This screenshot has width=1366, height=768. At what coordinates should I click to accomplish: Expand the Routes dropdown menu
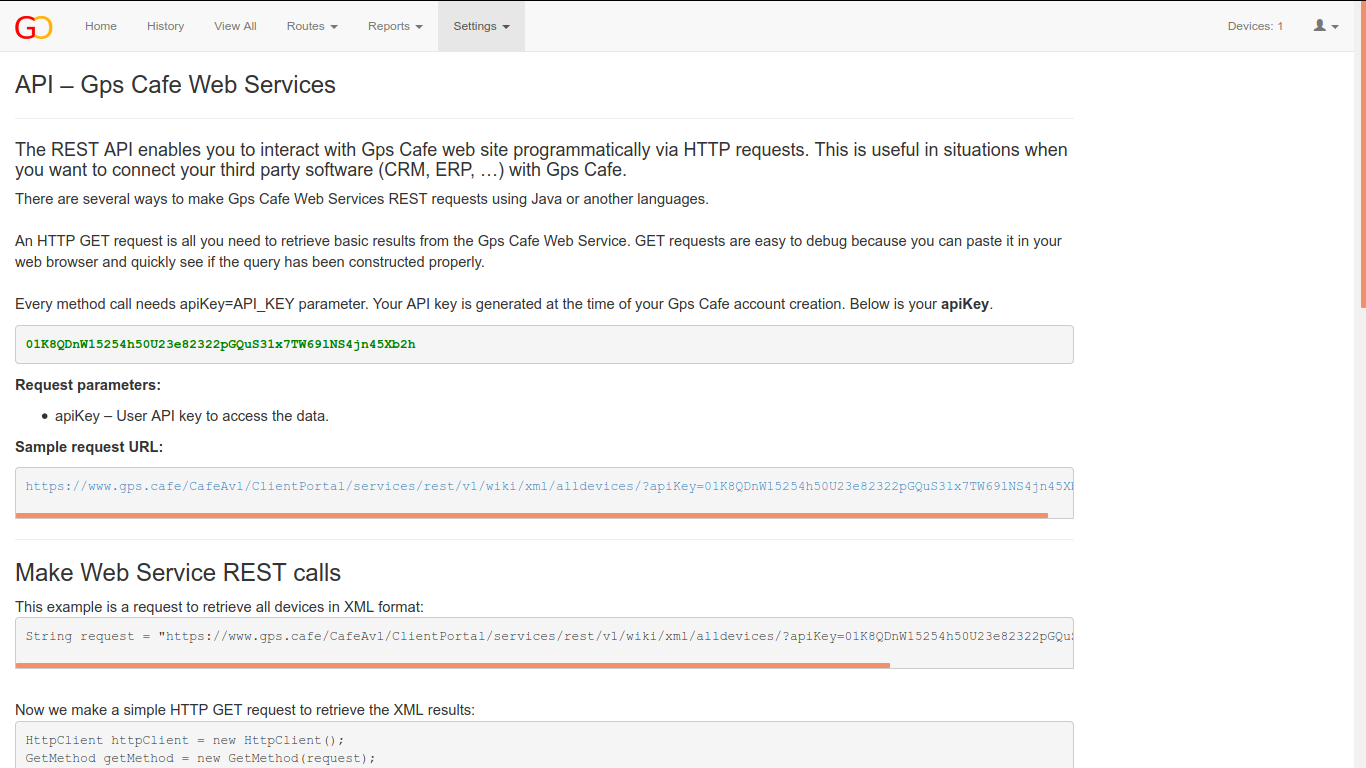coord(312,26)
